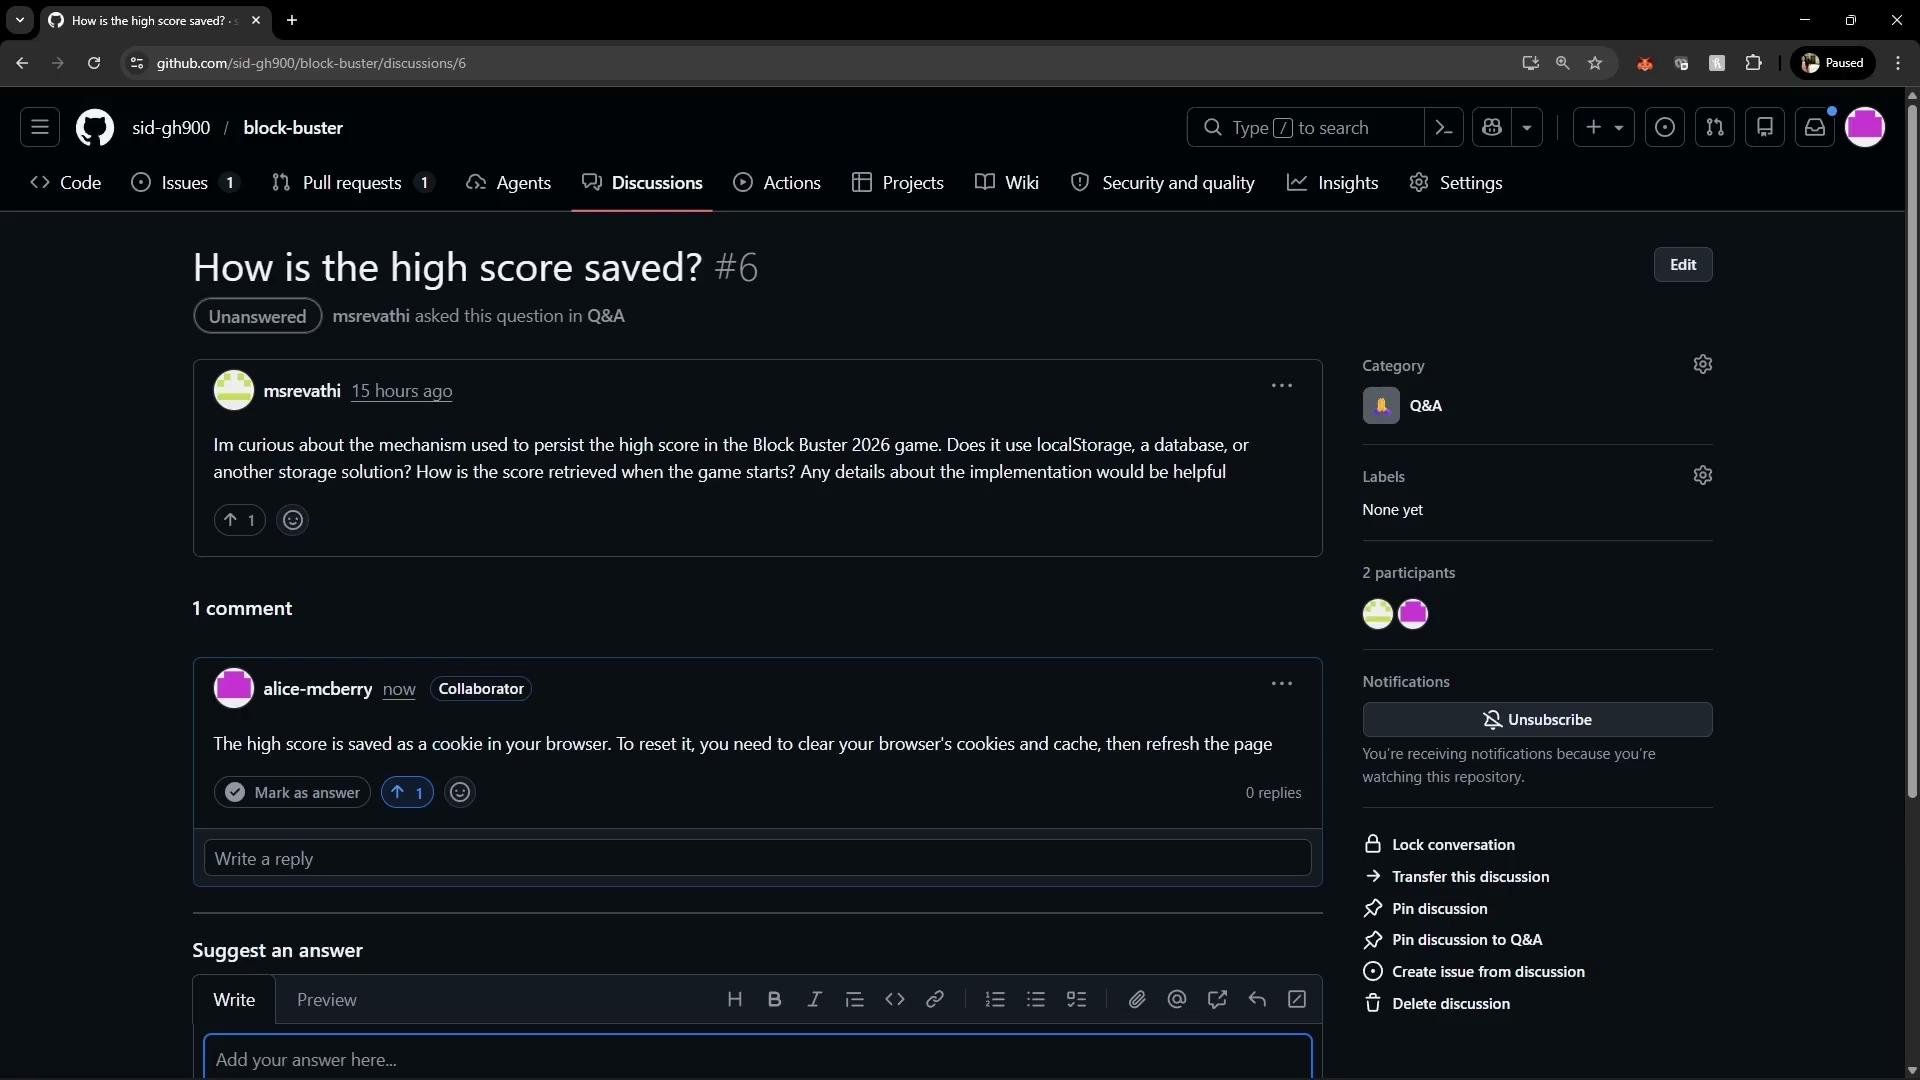Delete the discussion
Image resolution: width=1920 pixels, height=1080 pixels.
(x=1437, y=1004)
